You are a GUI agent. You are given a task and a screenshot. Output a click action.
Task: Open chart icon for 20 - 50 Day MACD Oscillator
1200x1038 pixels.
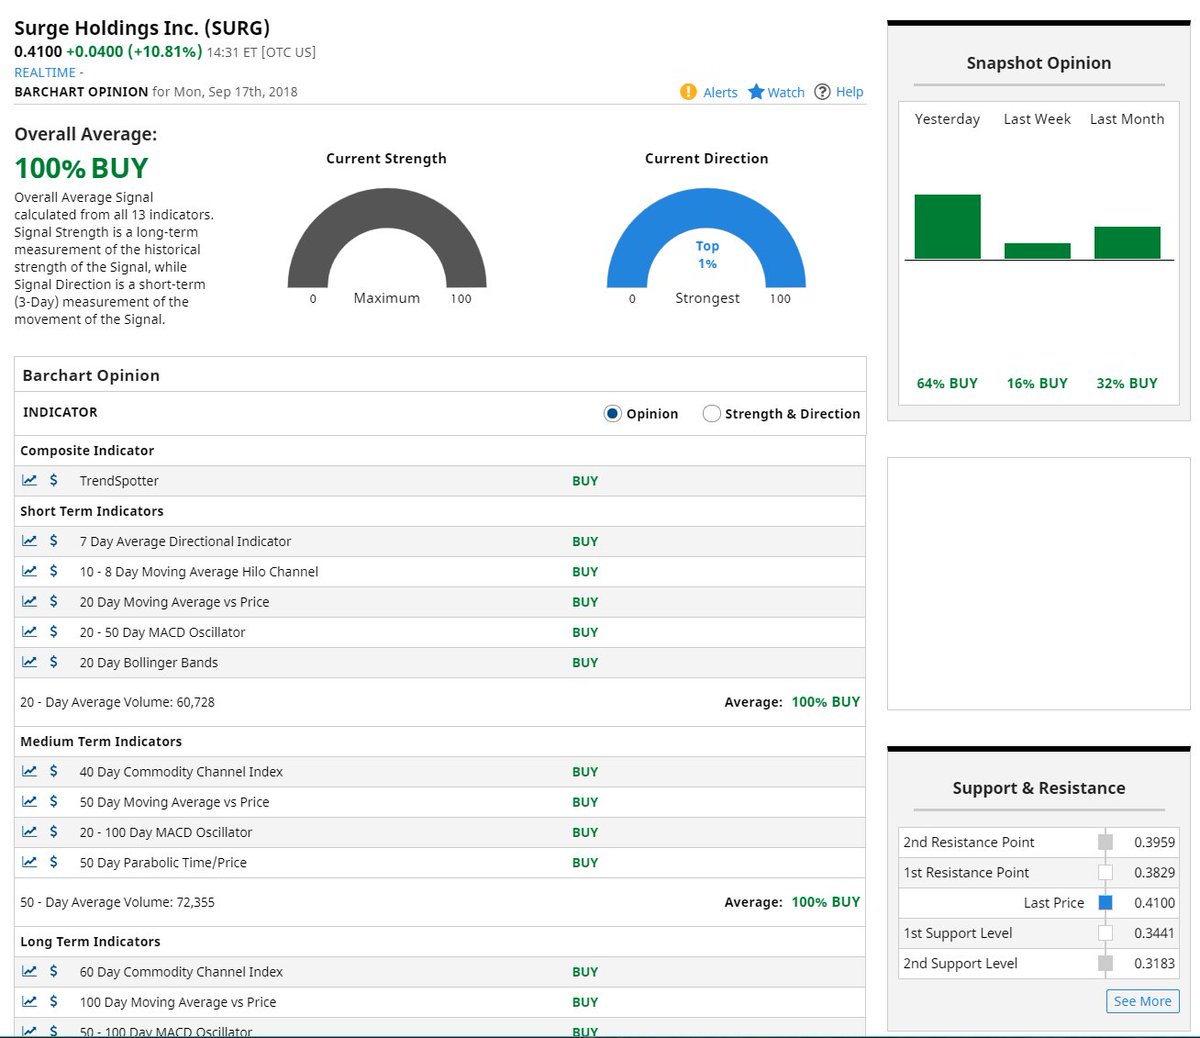pyautogui.click(x=30, y=631)
